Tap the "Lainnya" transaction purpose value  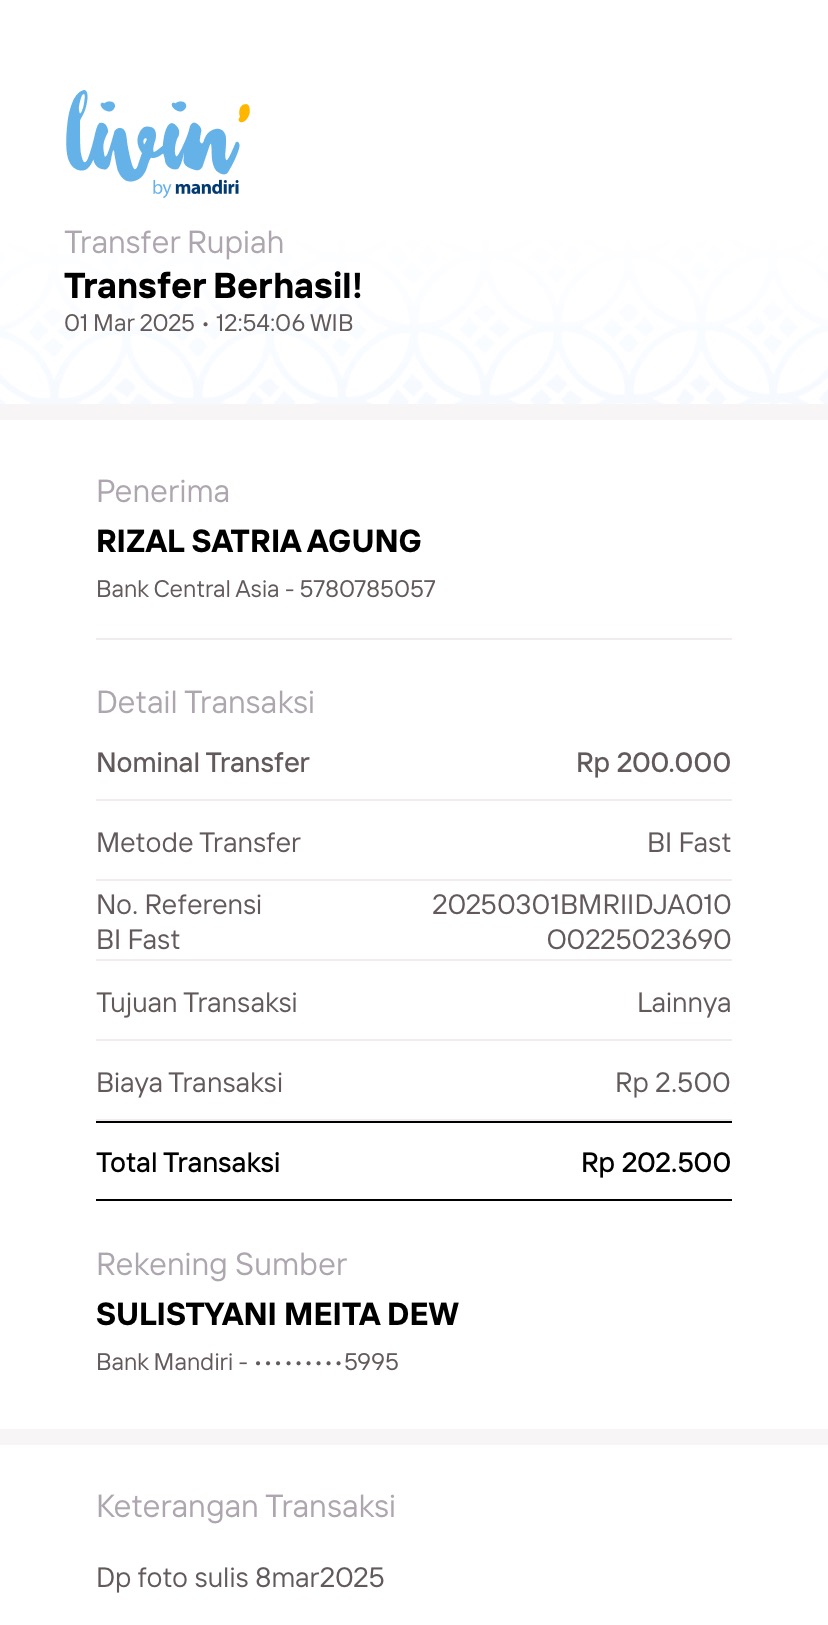point(683,1002)
